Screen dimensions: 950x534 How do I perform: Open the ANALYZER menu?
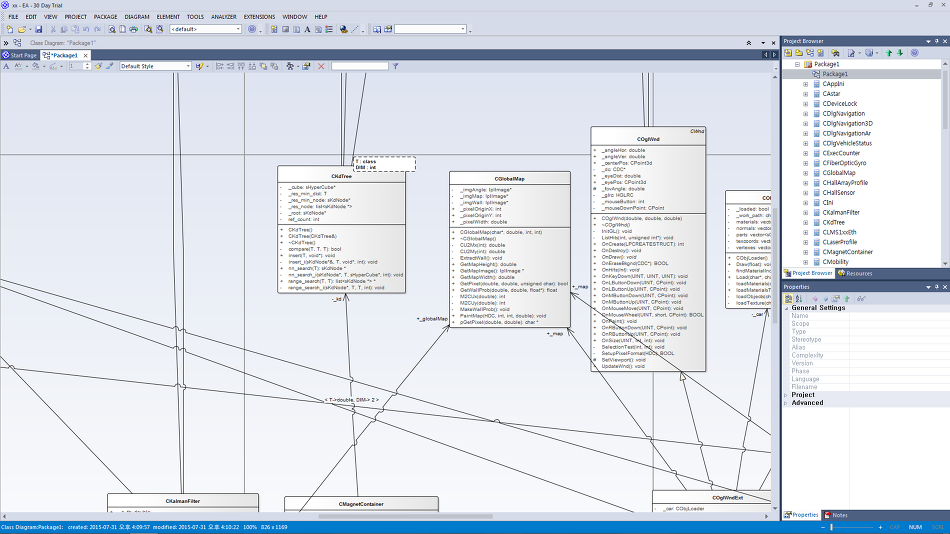(x=224, y=17)
